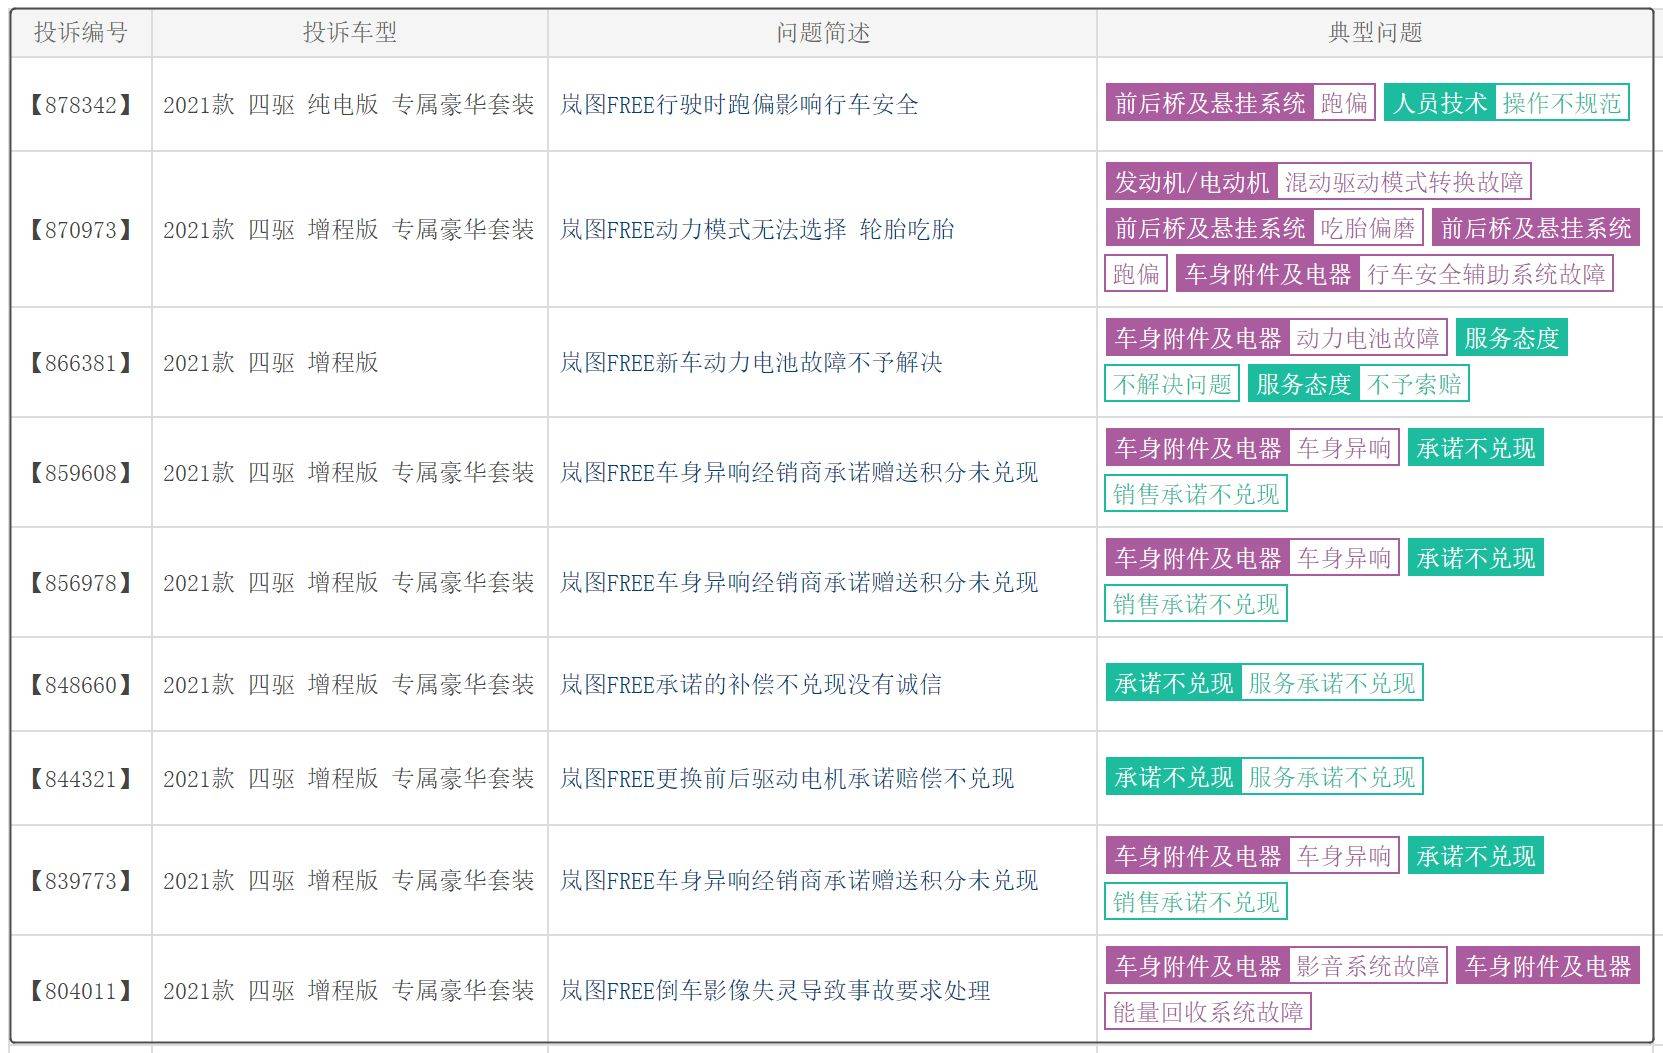Click the 车身异响 tag in row 839773

(1344, 856)
